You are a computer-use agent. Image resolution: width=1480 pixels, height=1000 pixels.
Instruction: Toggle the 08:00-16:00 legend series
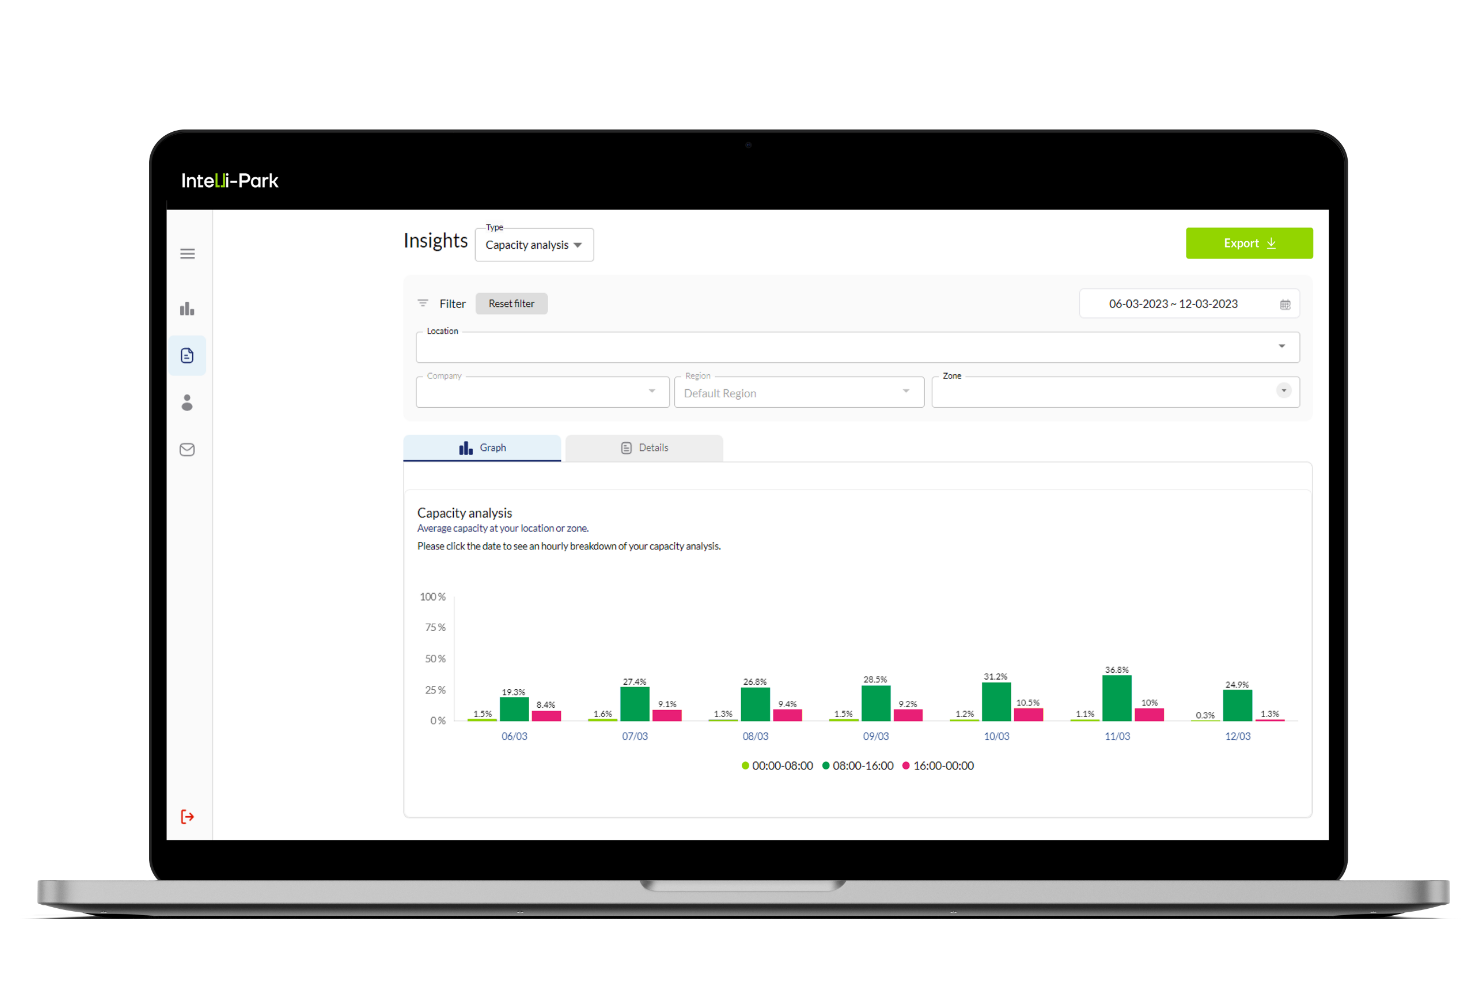coord(858,766)
